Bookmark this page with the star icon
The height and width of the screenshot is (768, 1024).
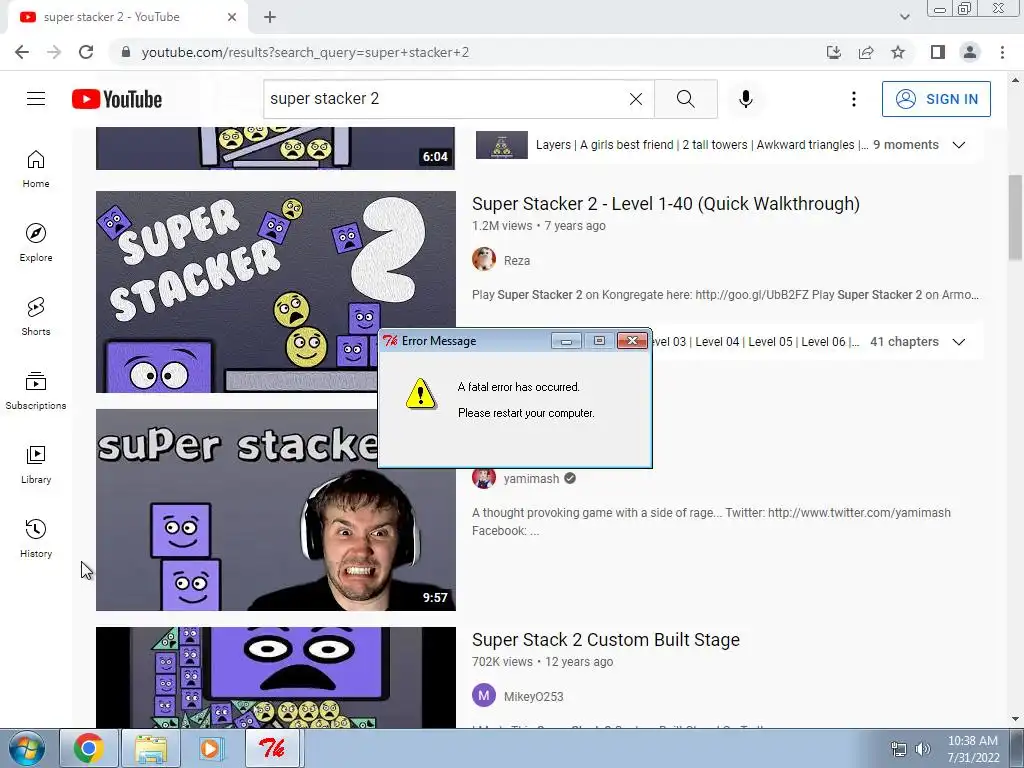(898, 52)
